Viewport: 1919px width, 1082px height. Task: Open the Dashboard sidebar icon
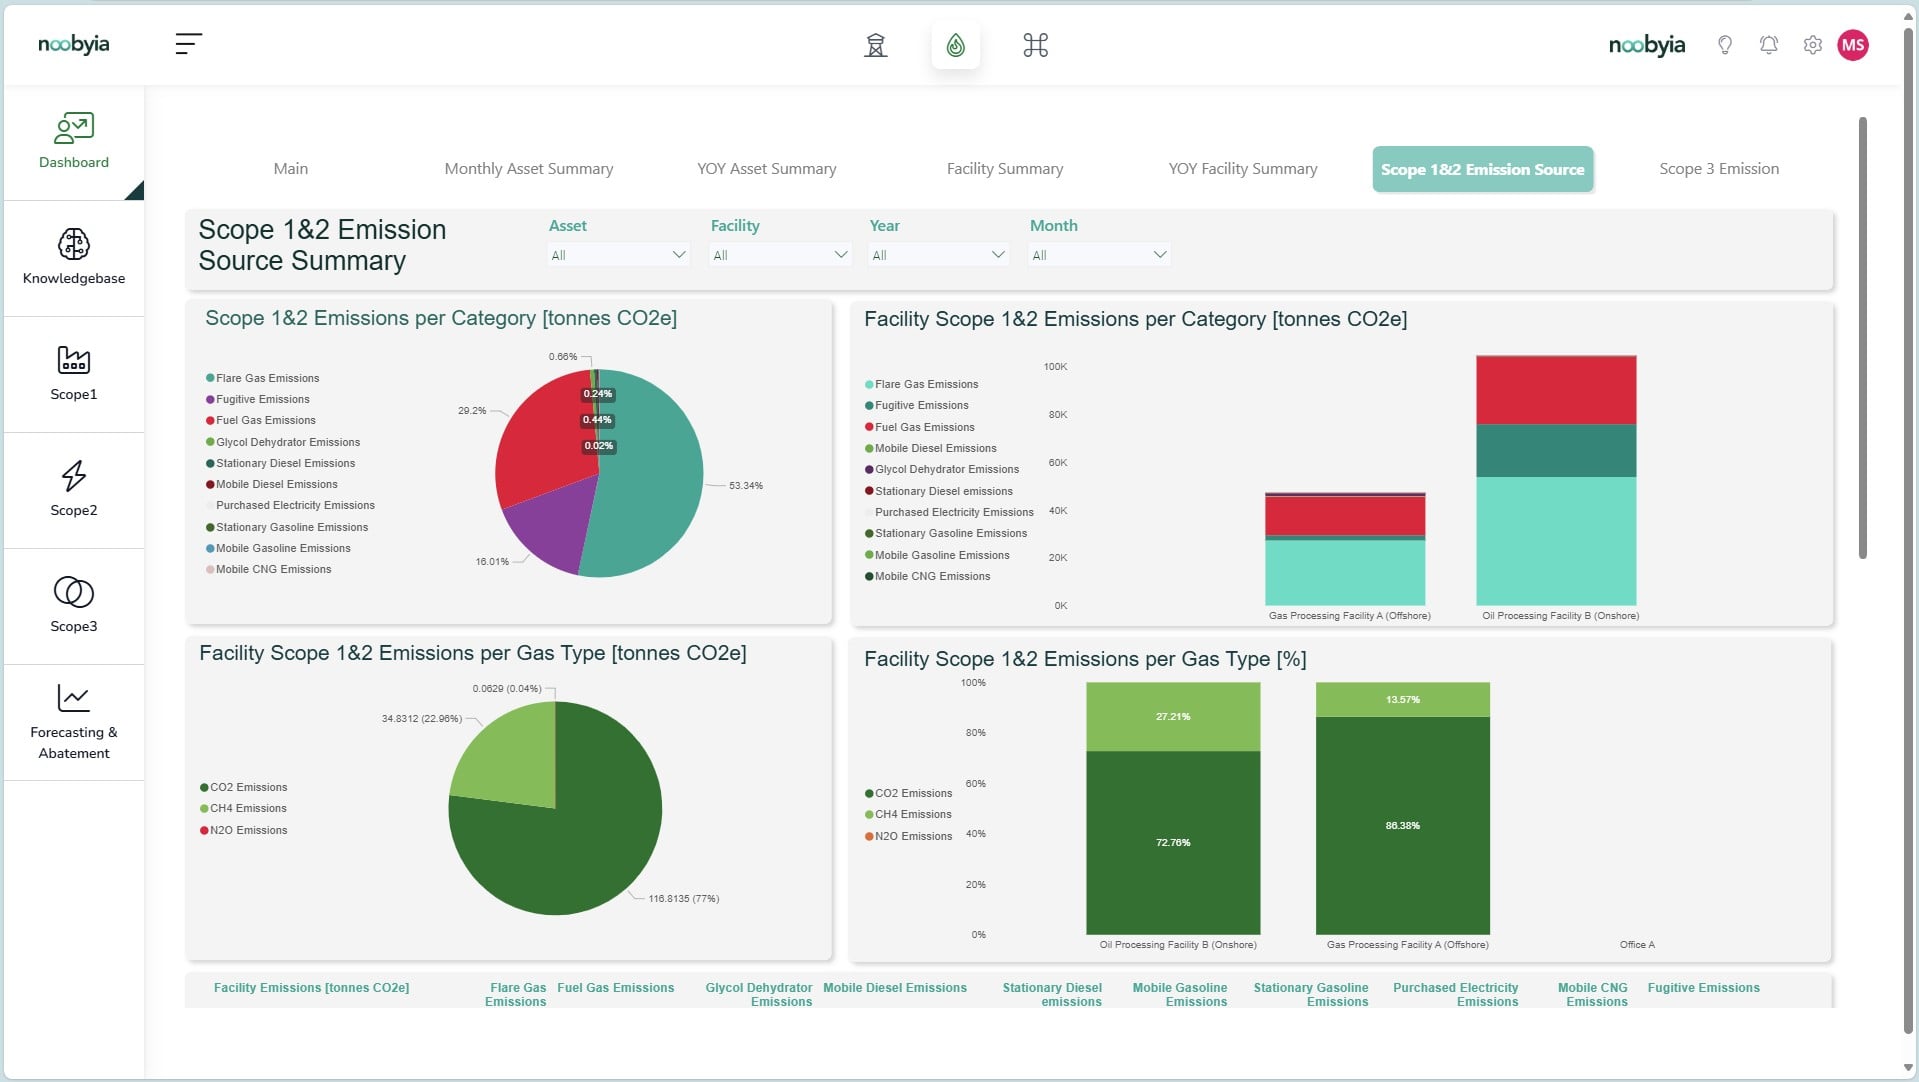pyautogui.click(x=74, y=128)
